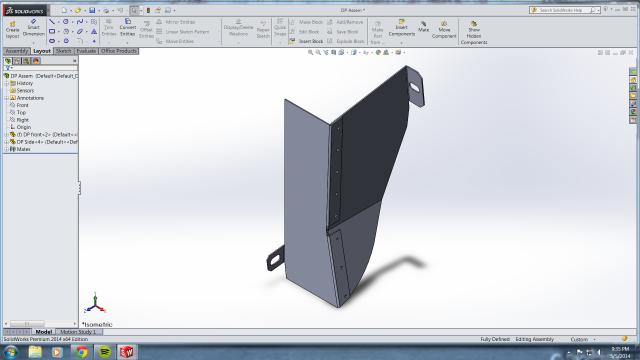Select the Line sketch tool

52,22
